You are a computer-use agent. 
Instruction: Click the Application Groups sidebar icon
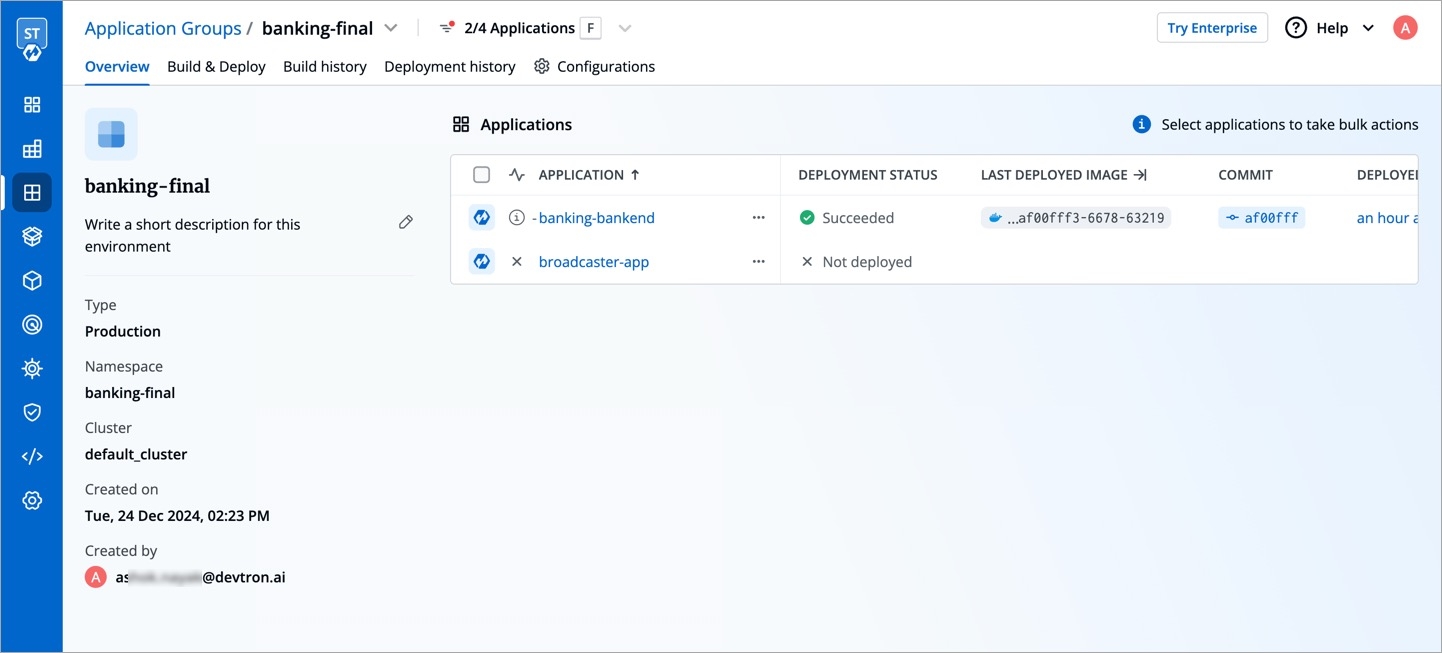[x=32, y=193]
